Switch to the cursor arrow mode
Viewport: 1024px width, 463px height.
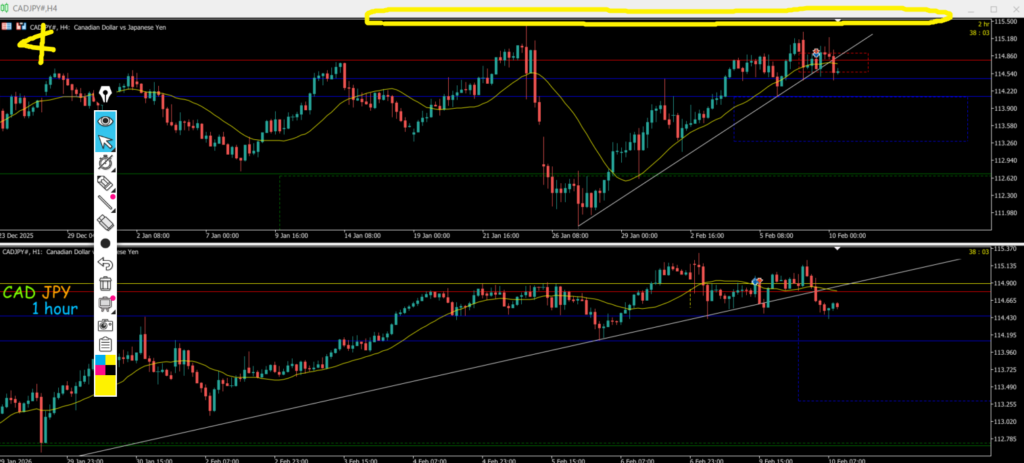coord(105,141)
